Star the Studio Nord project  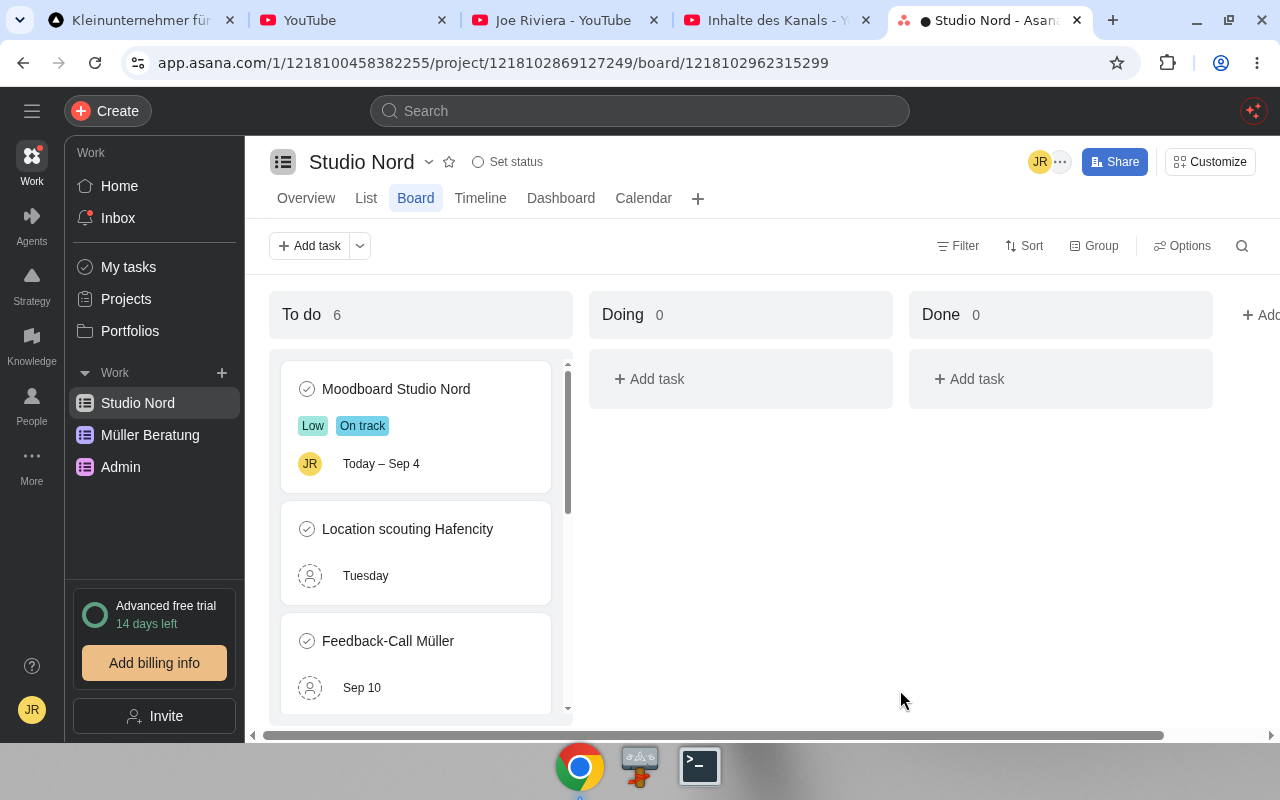click(x=449, y=162)
